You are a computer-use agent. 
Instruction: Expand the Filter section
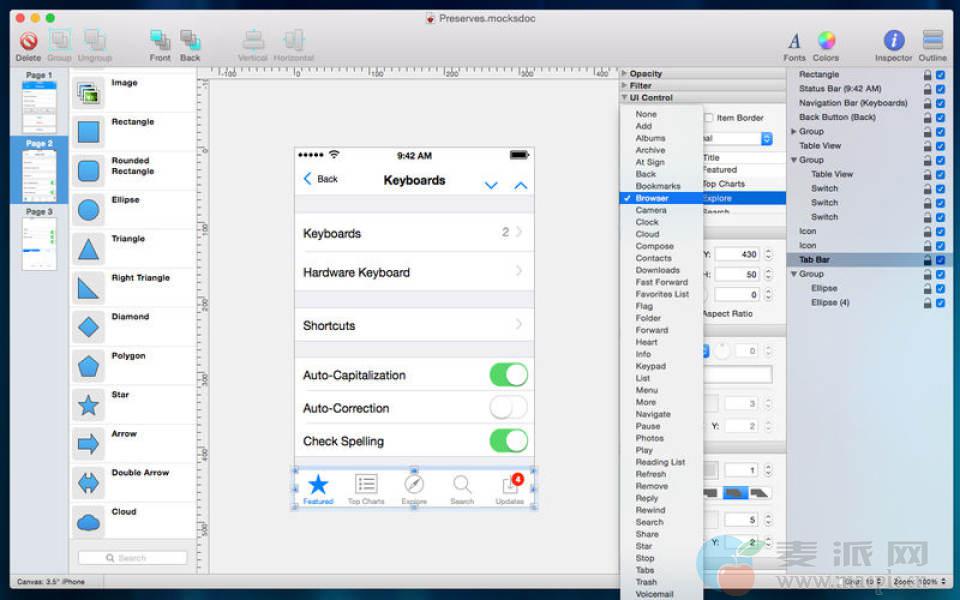[x=625, y=86]
